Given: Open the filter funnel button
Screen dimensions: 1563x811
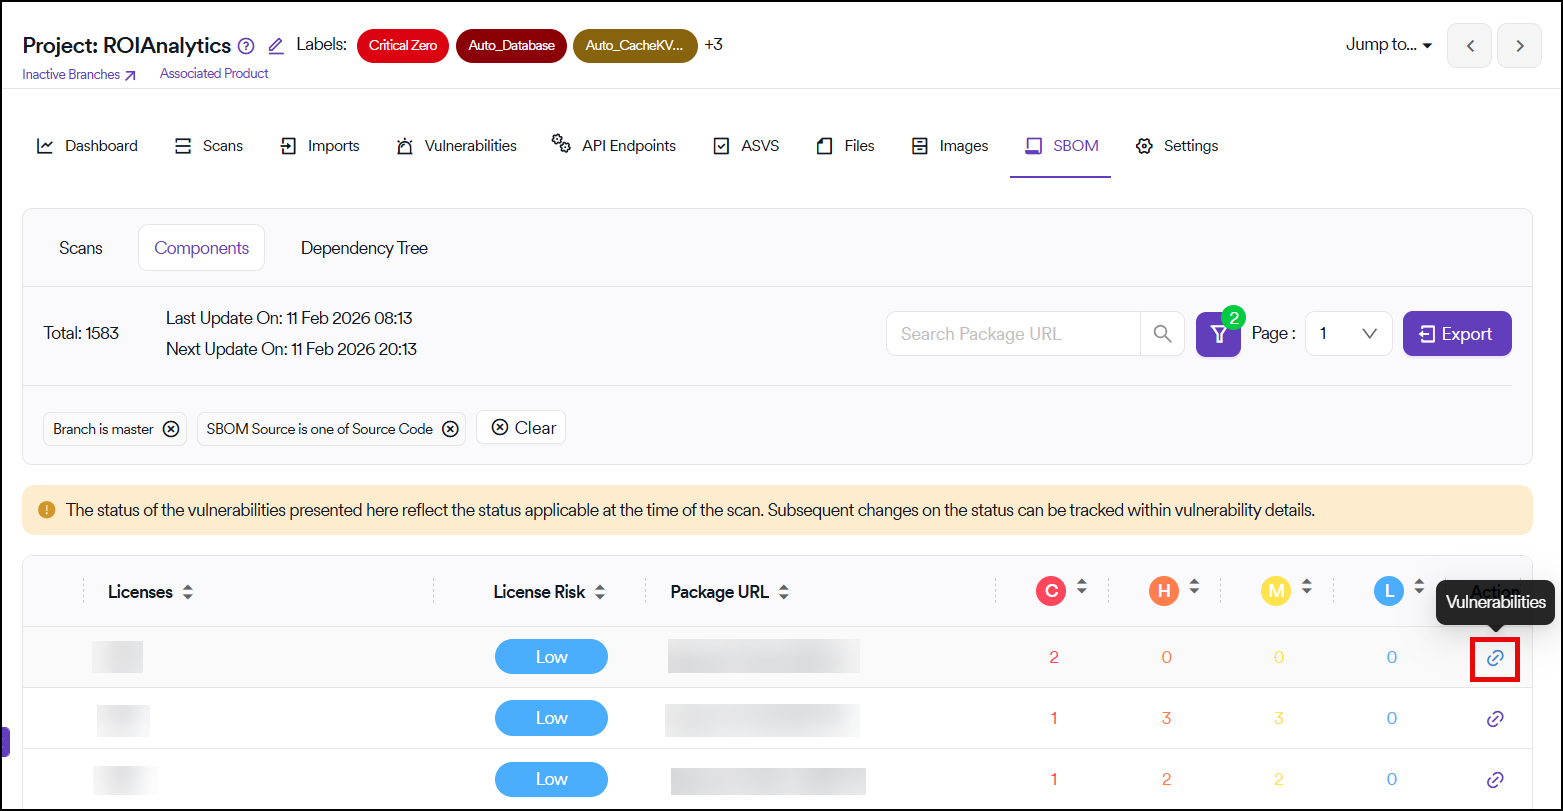Looking at the screenshot, I should click(1218, 334).
